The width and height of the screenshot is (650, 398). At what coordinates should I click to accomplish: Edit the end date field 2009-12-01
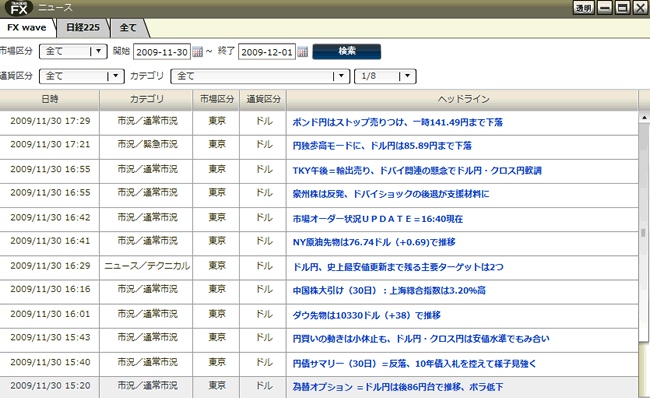coord(267,52)
